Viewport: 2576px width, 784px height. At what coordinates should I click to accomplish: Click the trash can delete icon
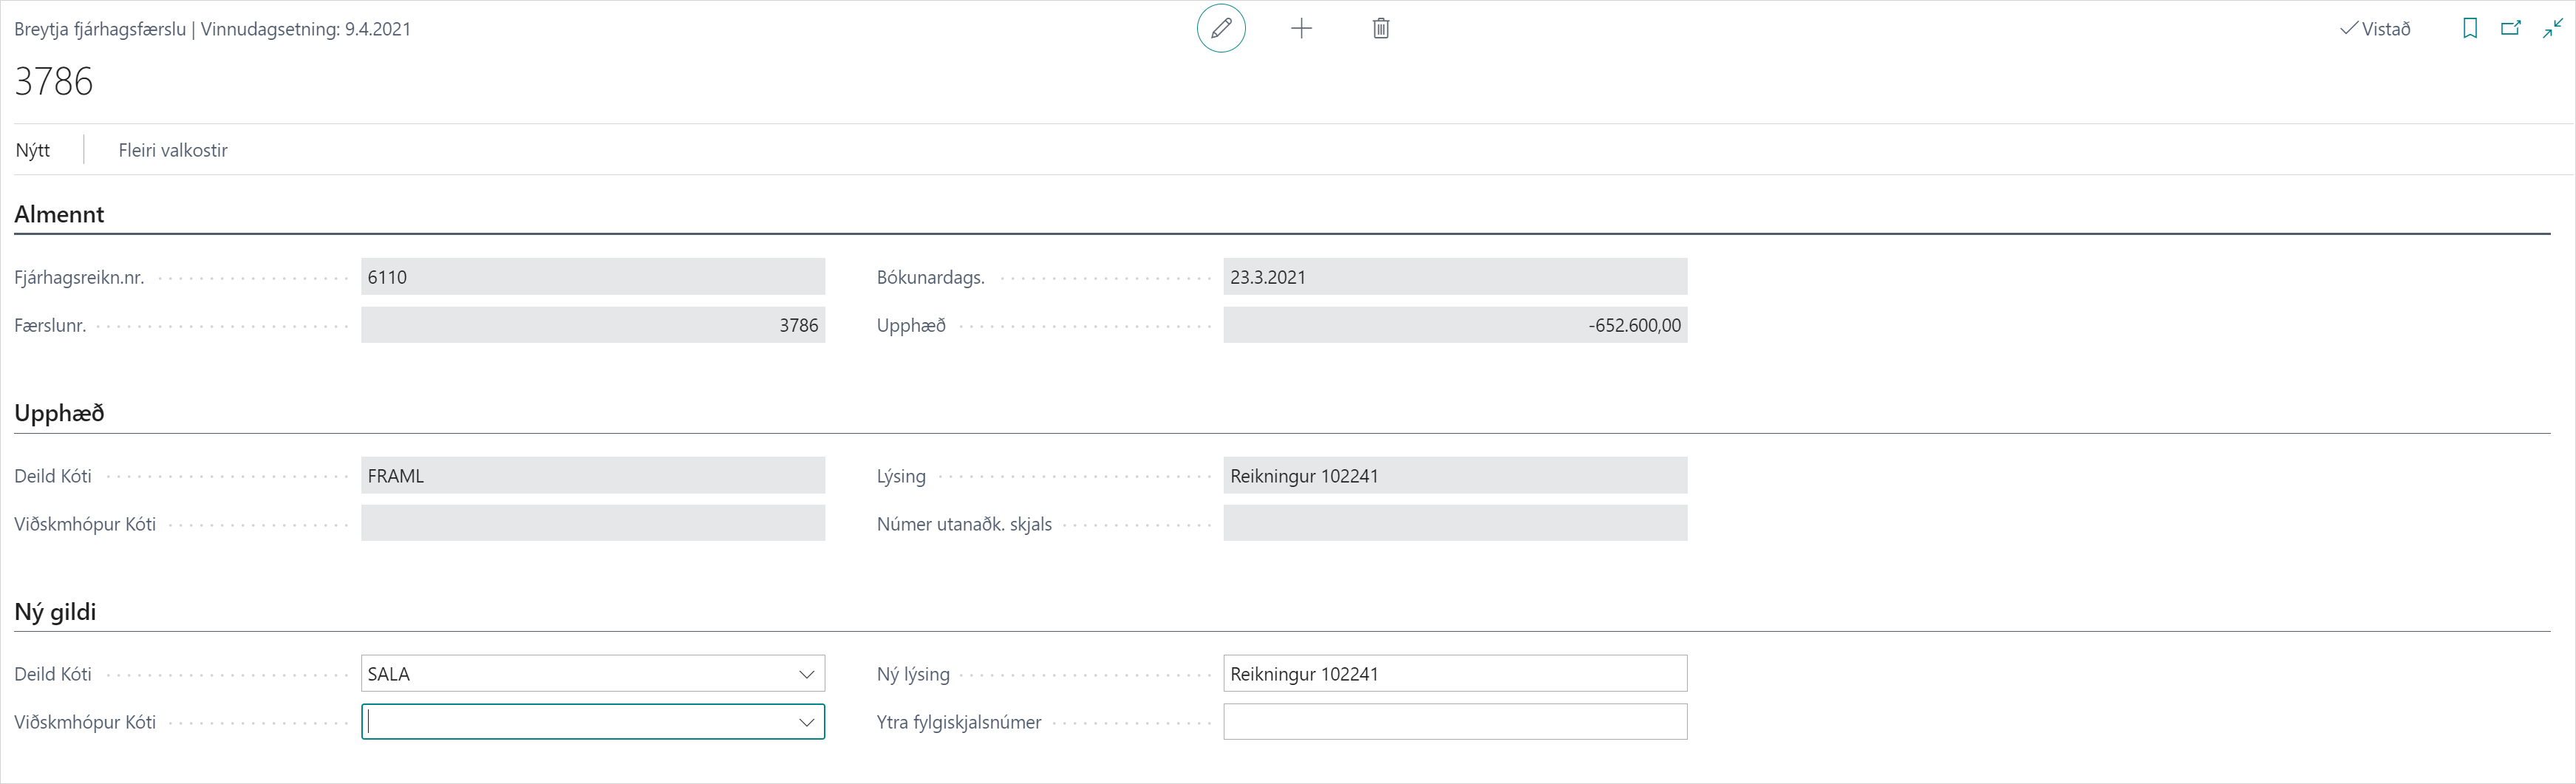[x=1381, y=28]
